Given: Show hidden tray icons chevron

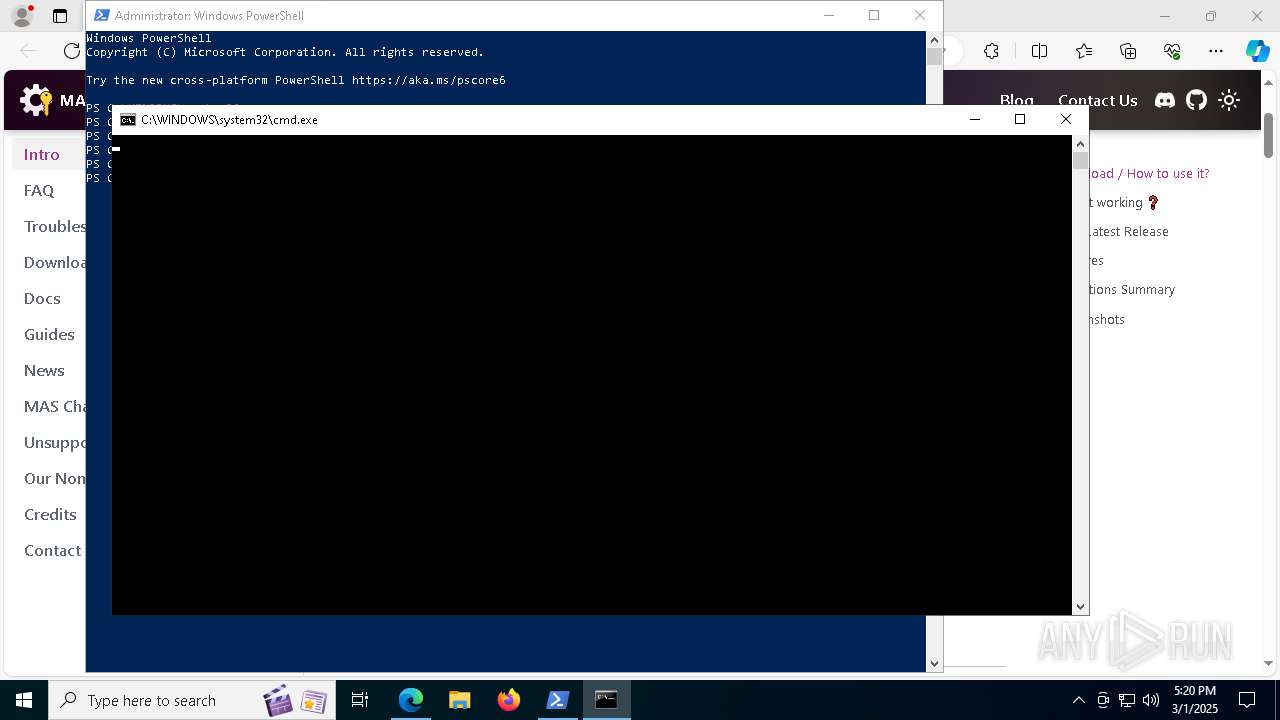Looking at the screenshot, I should click(x=1078, y=700).
